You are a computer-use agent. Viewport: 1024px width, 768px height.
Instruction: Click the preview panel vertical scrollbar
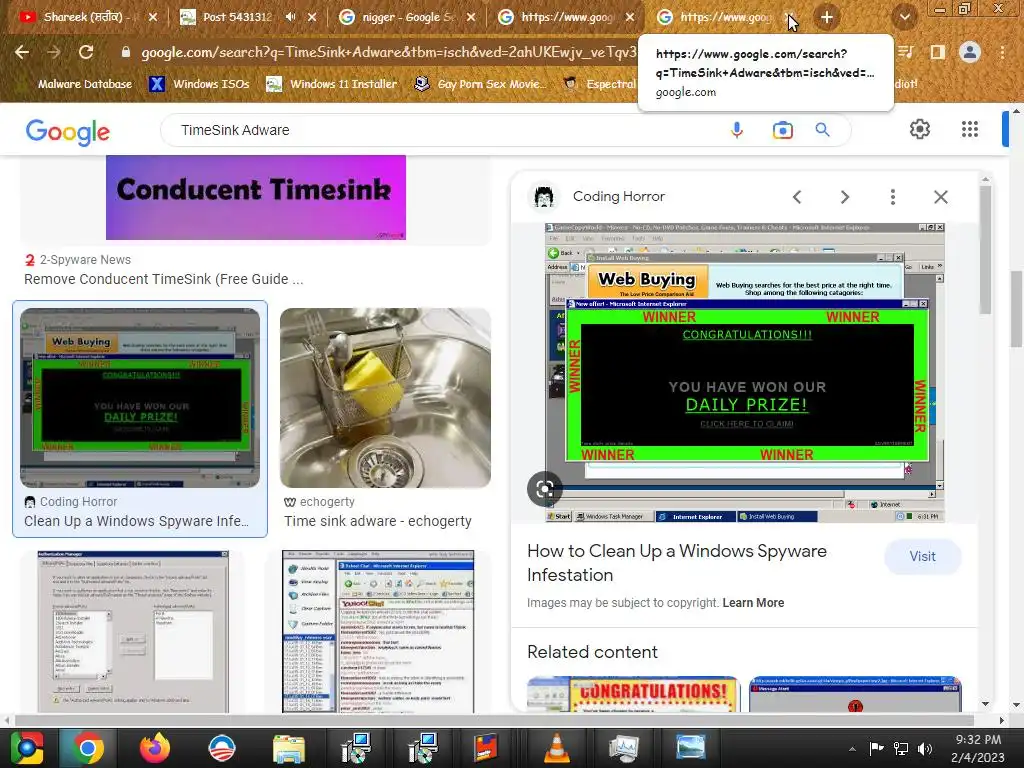click(x=985, y=250)
